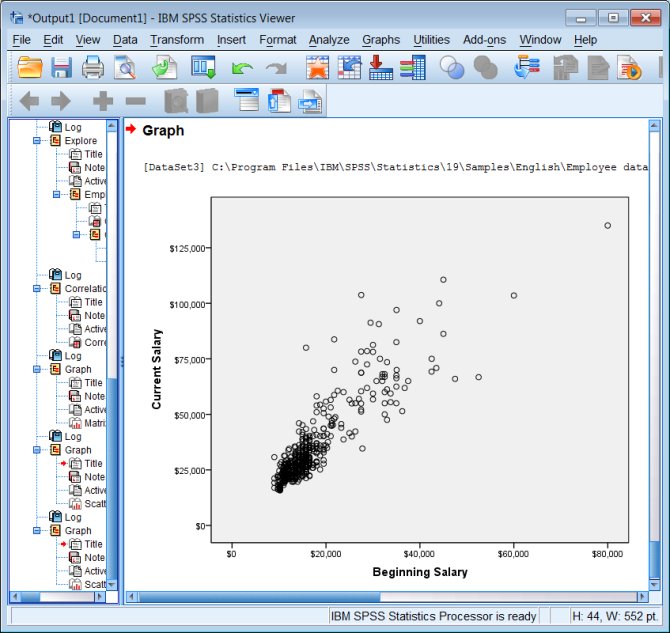Image resolution: width=670 pixels, height=633 pixels.
Task: Open the Help menu
Action: click(x=585, y=40)
